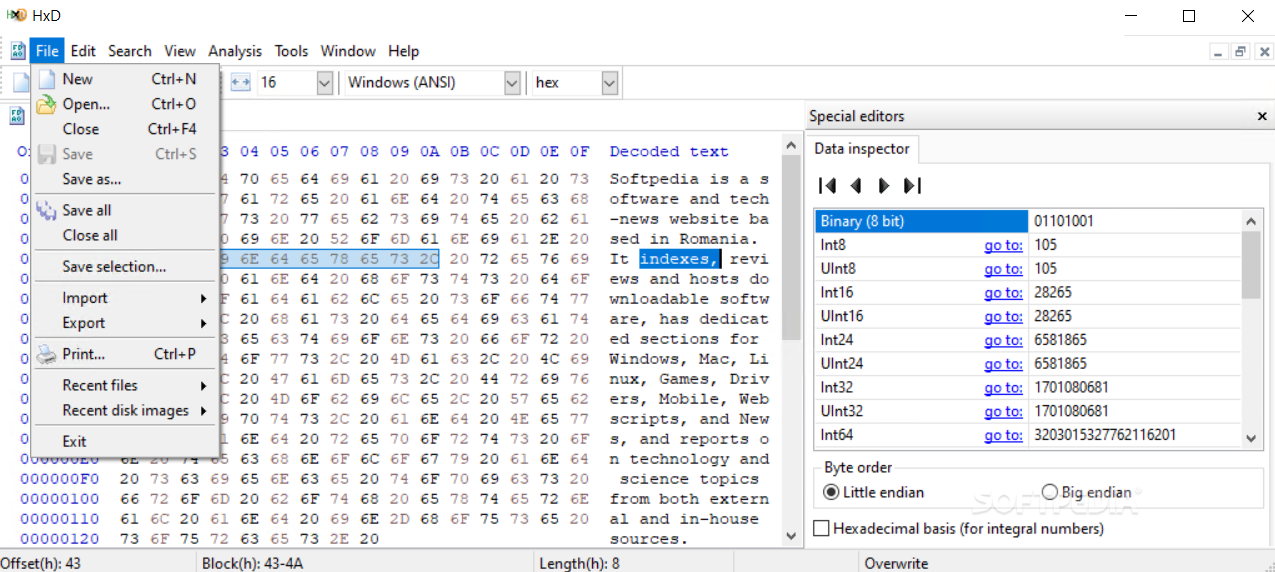Screen dimensions: 1275x572
Task: Go to previous byte in Data inspector
Action: 856,185
